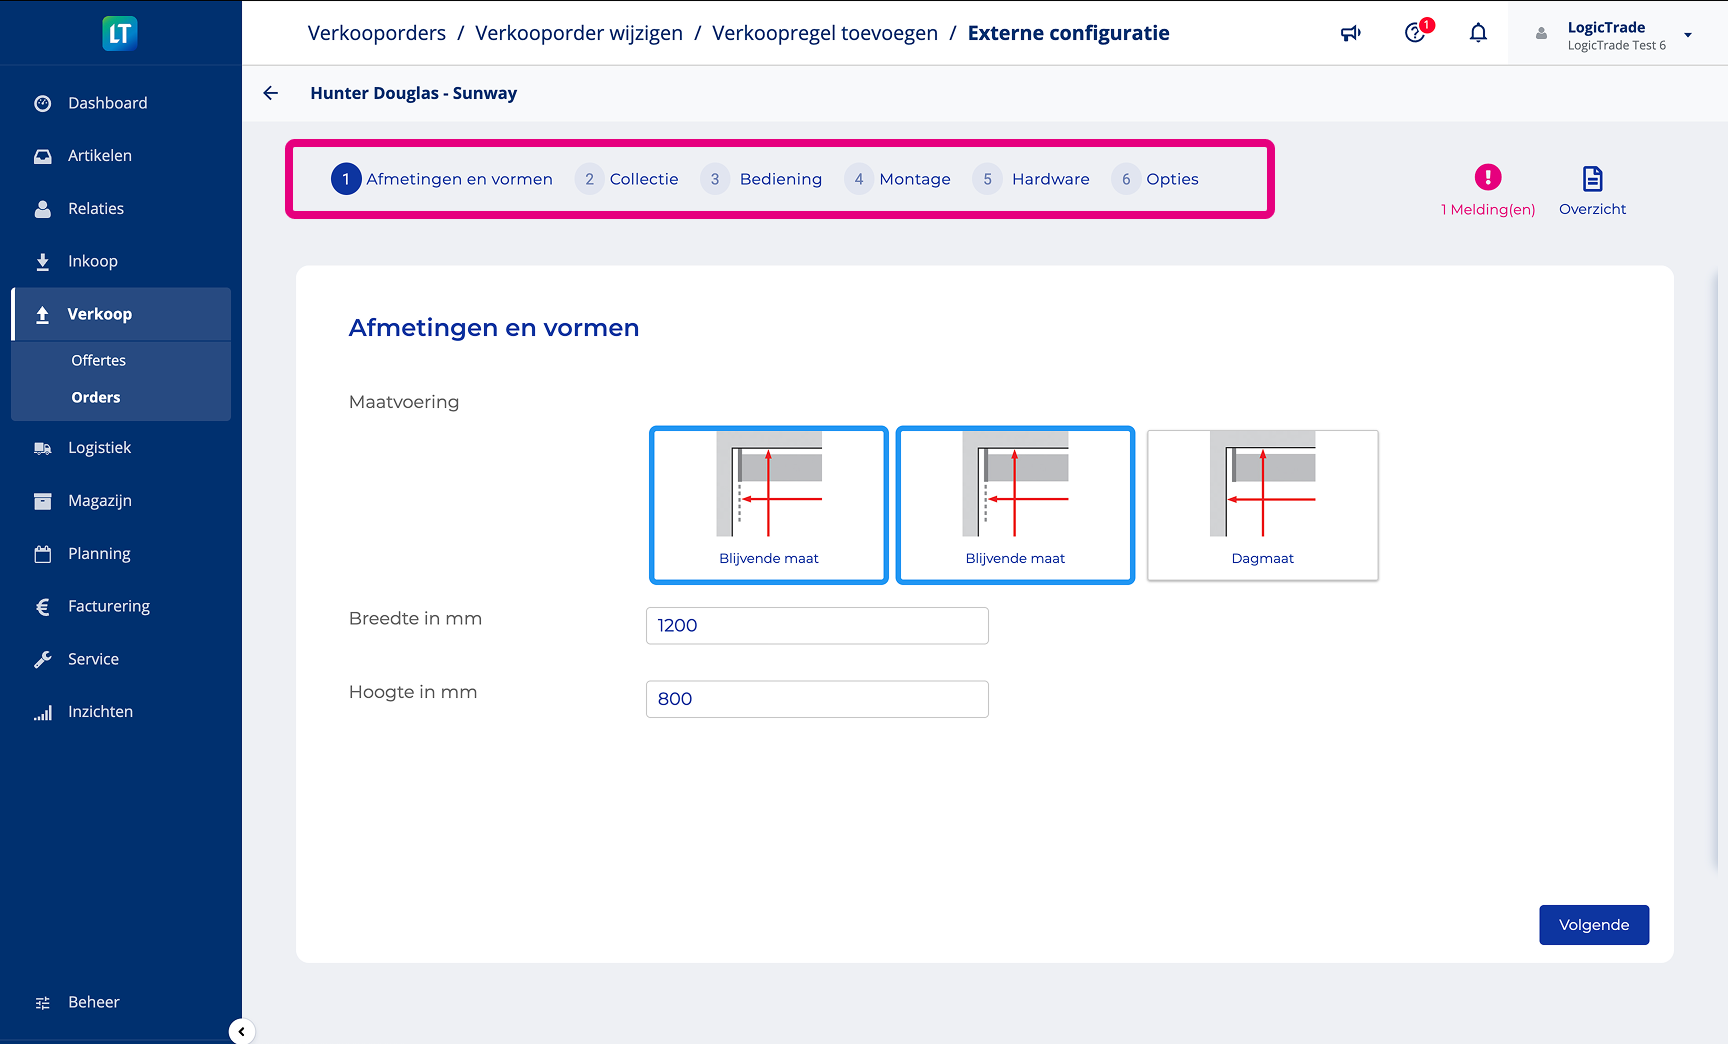Jump to step 6 Opties

pyautogui.click(x=1156, y=179)
